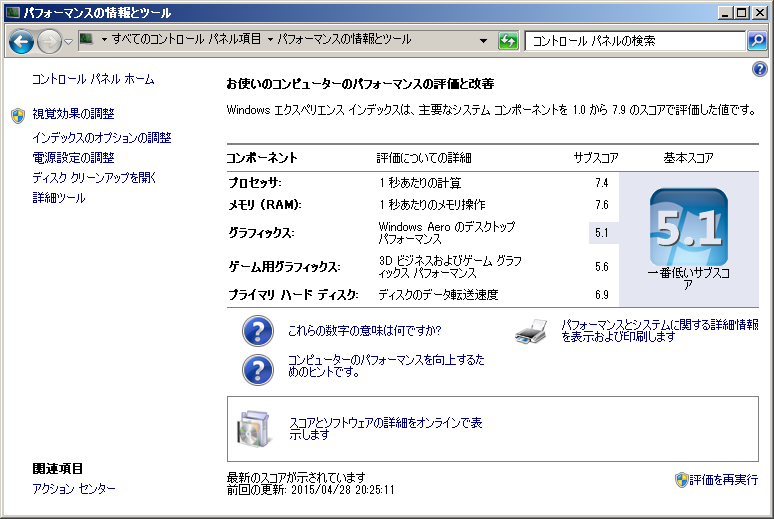Click the greyed forward arrow button

[x=49, y=41]
